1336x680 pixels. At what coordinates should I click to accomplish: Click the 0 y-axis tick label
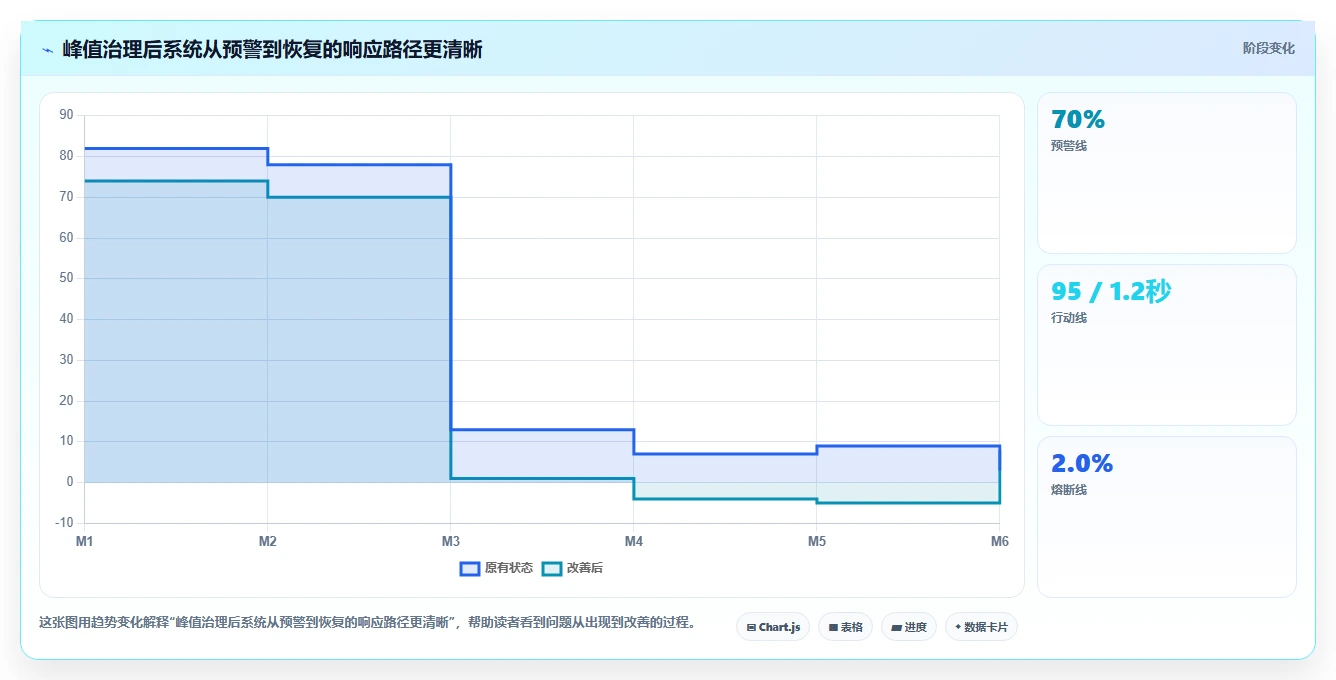coord(70,482)
